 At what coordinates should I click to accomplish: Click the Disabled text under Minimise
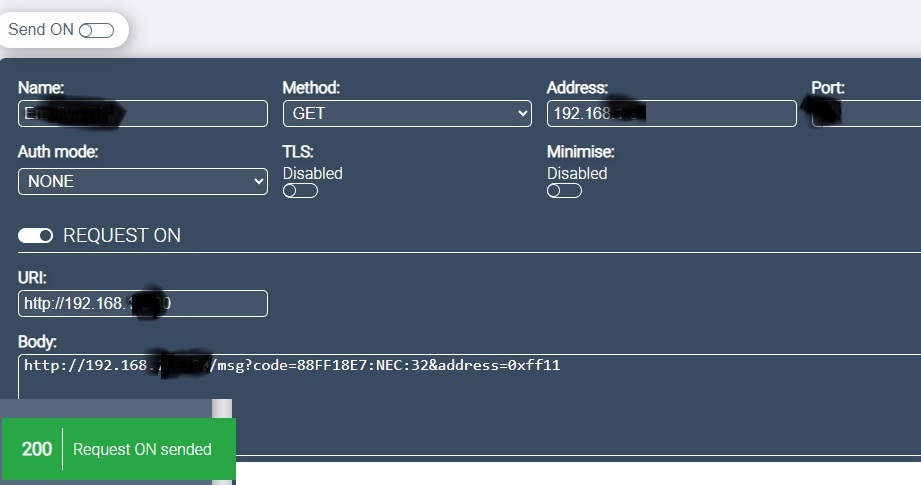[x=577, y=173]
